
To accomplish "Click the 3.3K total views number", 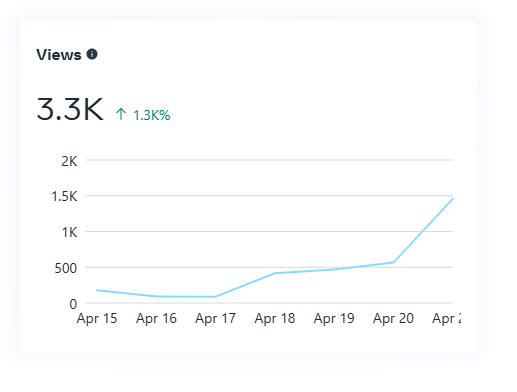I will pos(70,109).
